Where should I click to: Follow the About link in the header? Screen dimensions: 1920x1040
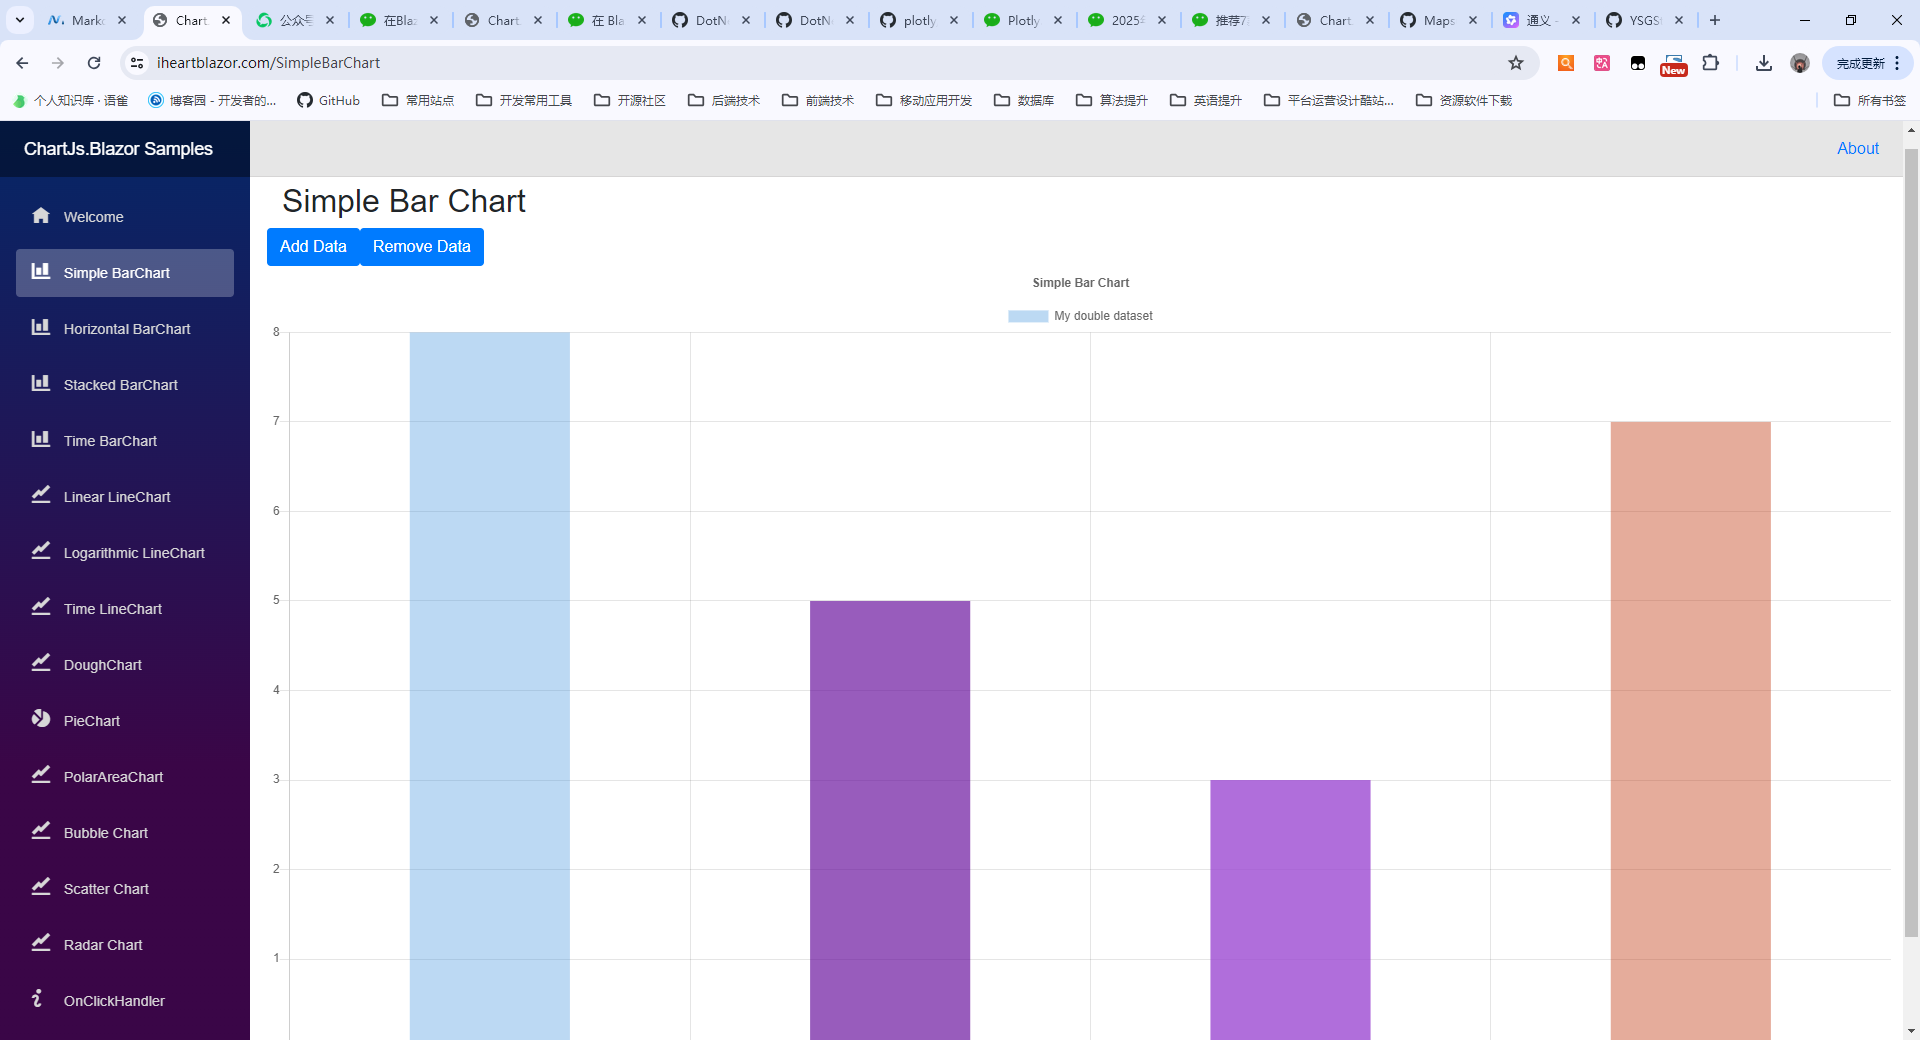[1857, 148]
